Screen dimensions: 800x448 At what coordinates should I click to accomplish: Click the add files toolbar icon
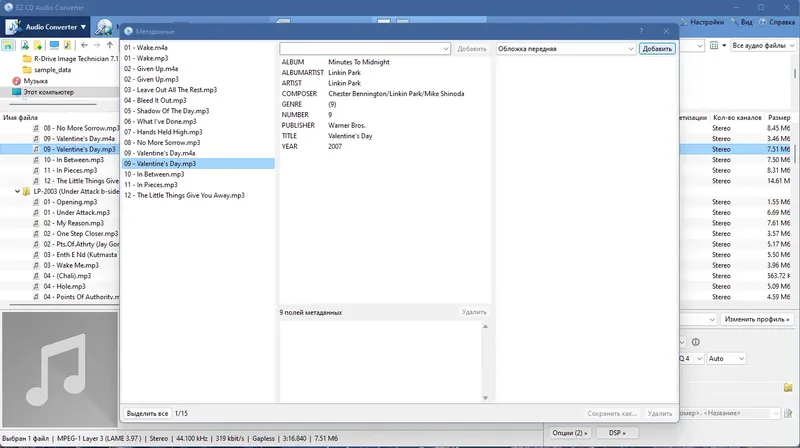(x=24, y=45)
